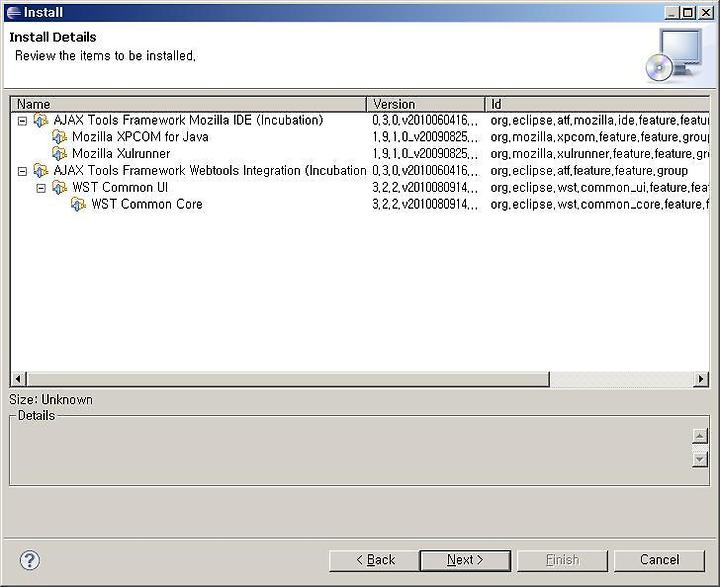
Task: Click the feature icon beside Mozilla Xulrunner
Action: pyautogui.click(x=60, y=154)
